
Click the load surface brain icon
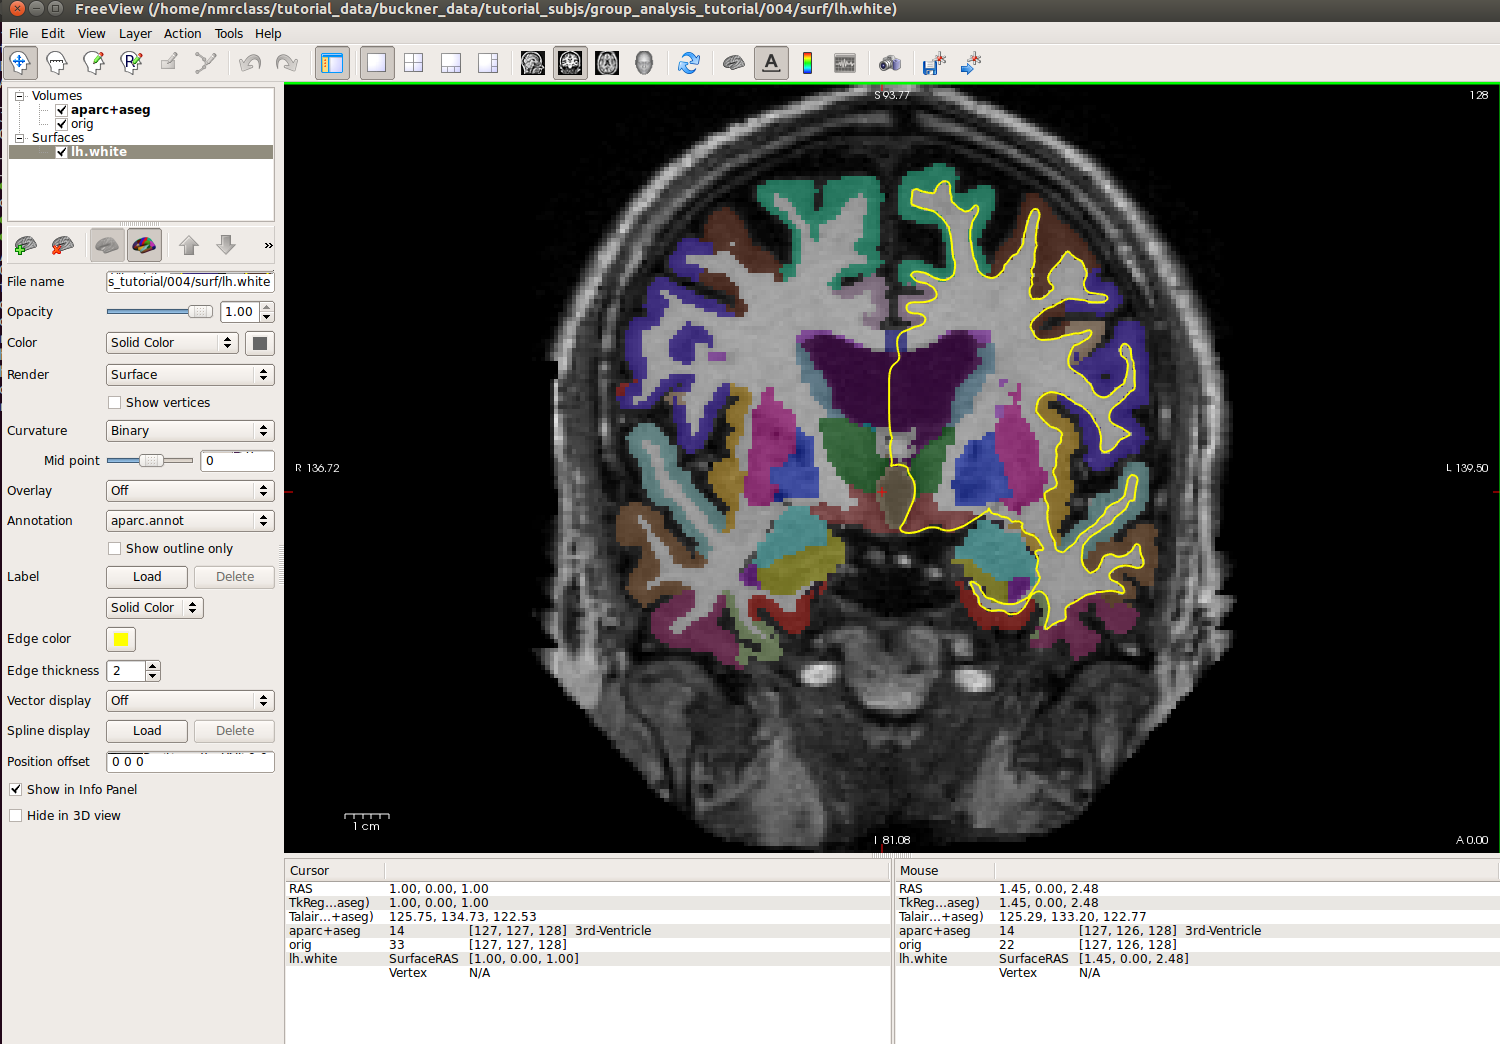(26, 245)
